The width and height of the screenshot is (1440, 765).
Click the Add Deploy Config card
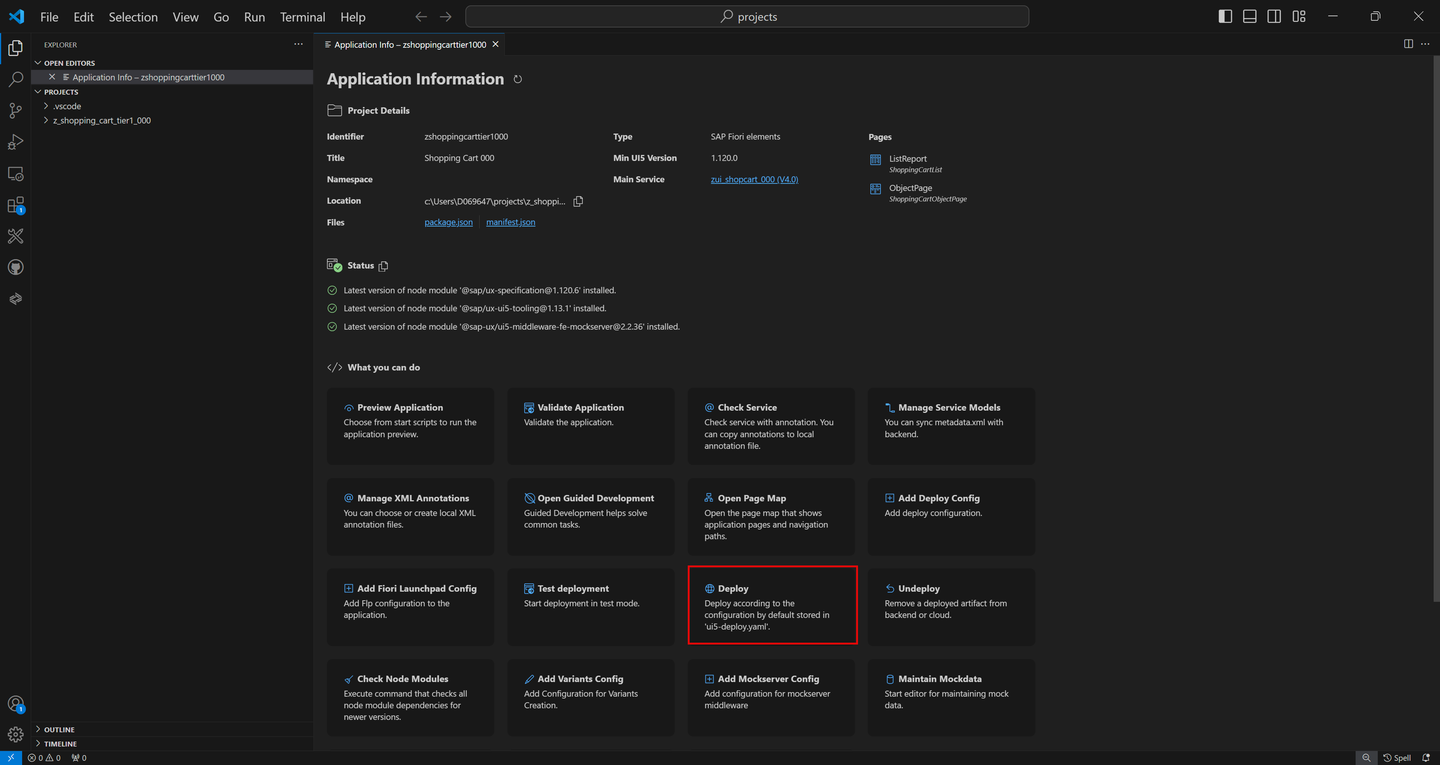pyautogui.click(x=952, y=516)
